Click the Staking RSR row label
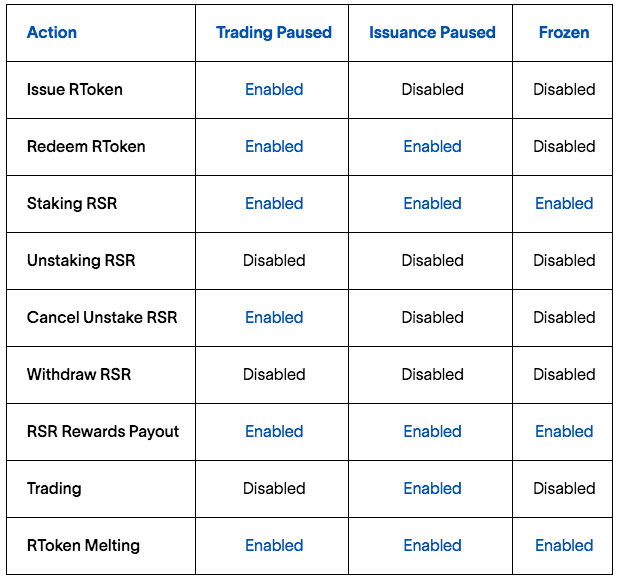Viewport: 617px width, 579px height. click(72, 203)
